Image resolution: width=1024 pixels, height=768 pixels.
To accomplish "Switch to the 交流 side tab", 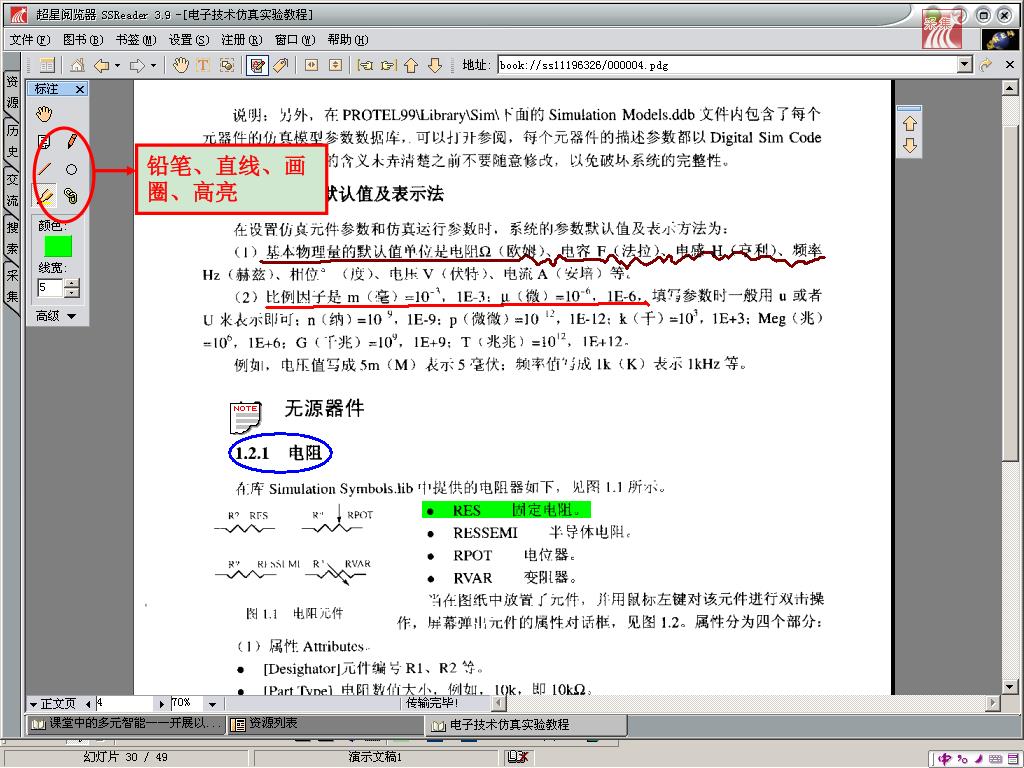I will 12,189.
